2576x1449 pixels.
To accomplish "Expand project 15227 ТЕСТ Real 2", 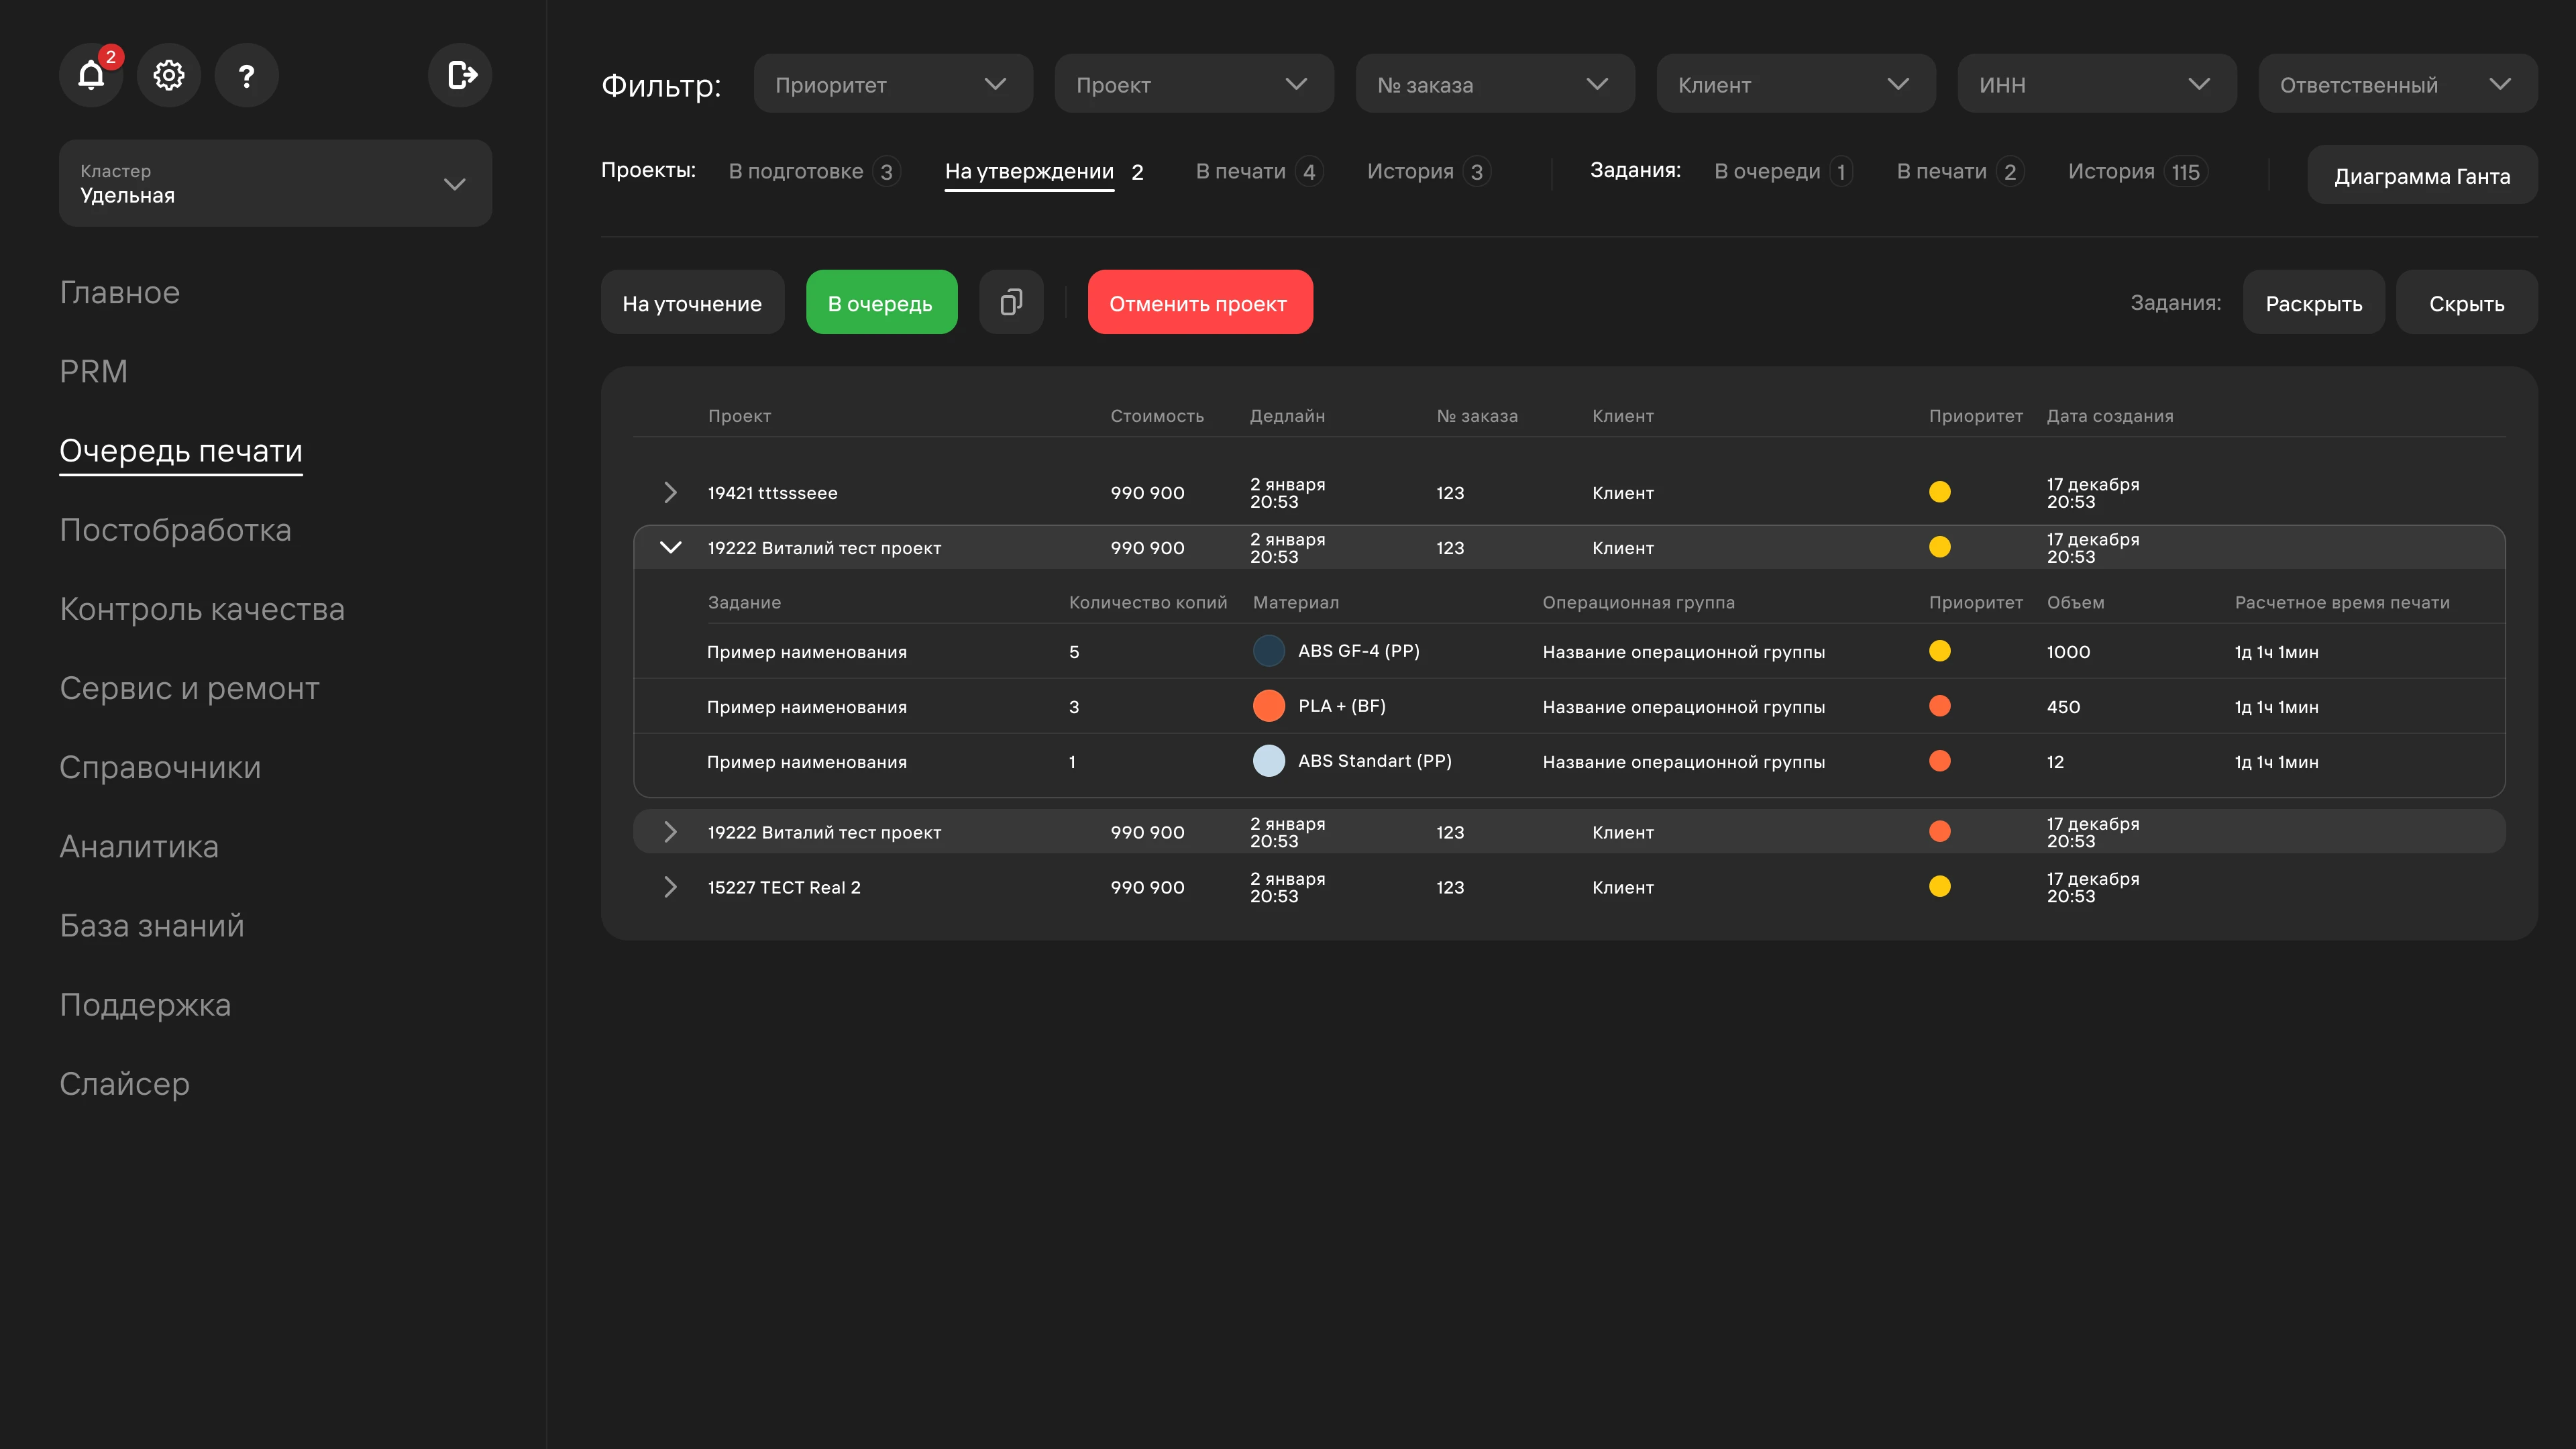I will [670, 887].
